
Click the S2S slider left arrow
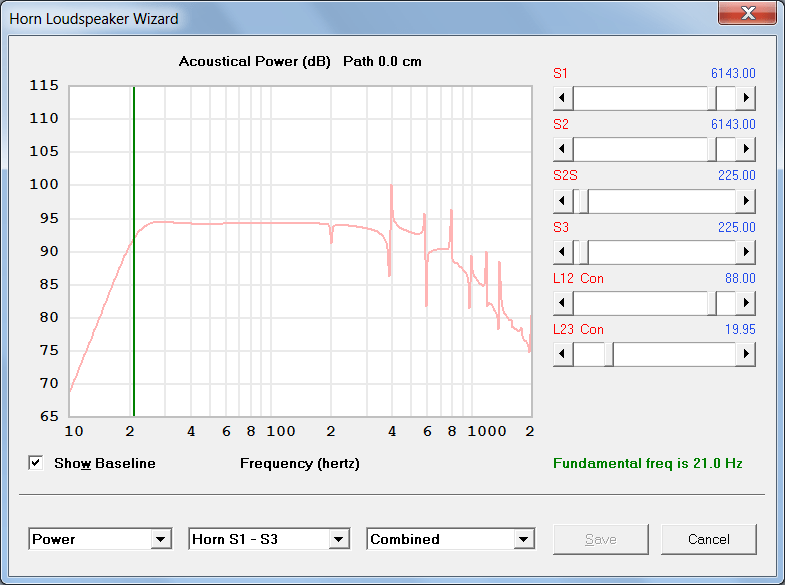tap(563, 201)
